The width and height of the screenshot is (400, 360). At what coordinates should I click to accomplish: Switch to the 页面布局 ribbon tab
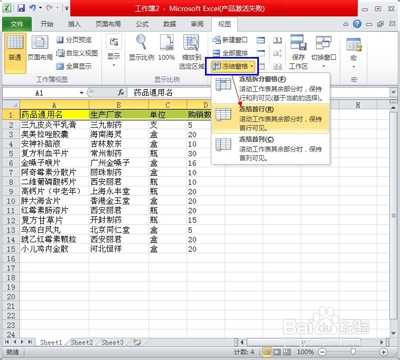[x=108, y=24]
